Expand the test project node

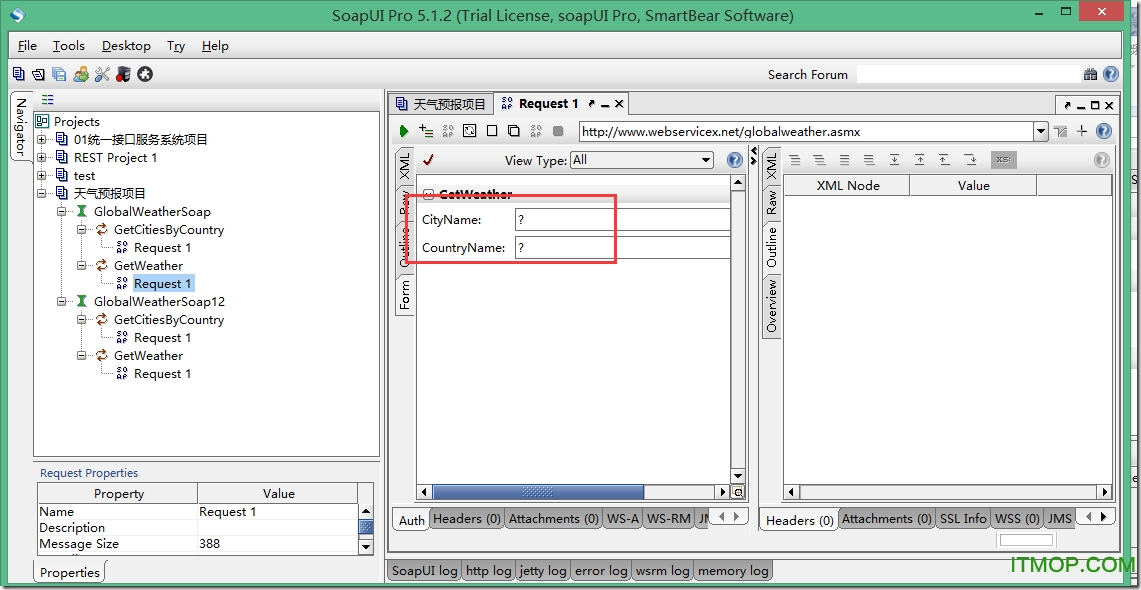41,175
